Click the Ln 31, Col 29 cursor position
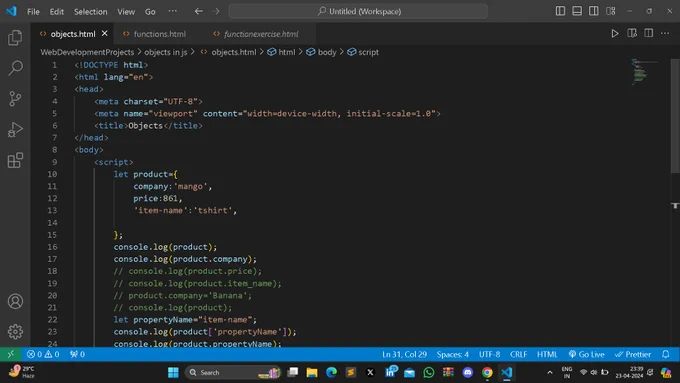680x383 pixels. (x=404, y=354)
